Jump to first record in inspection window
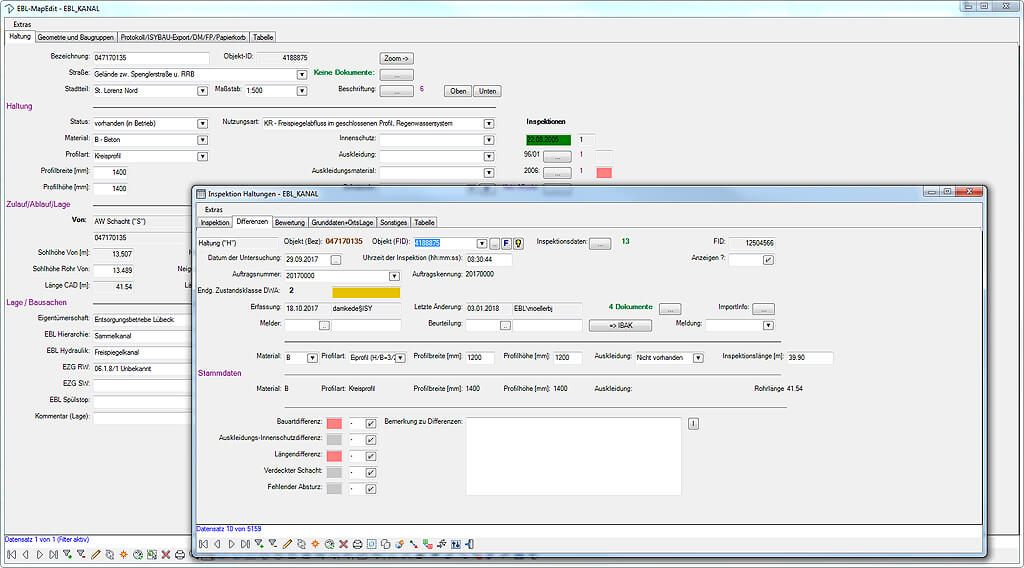 pos(203,544)
